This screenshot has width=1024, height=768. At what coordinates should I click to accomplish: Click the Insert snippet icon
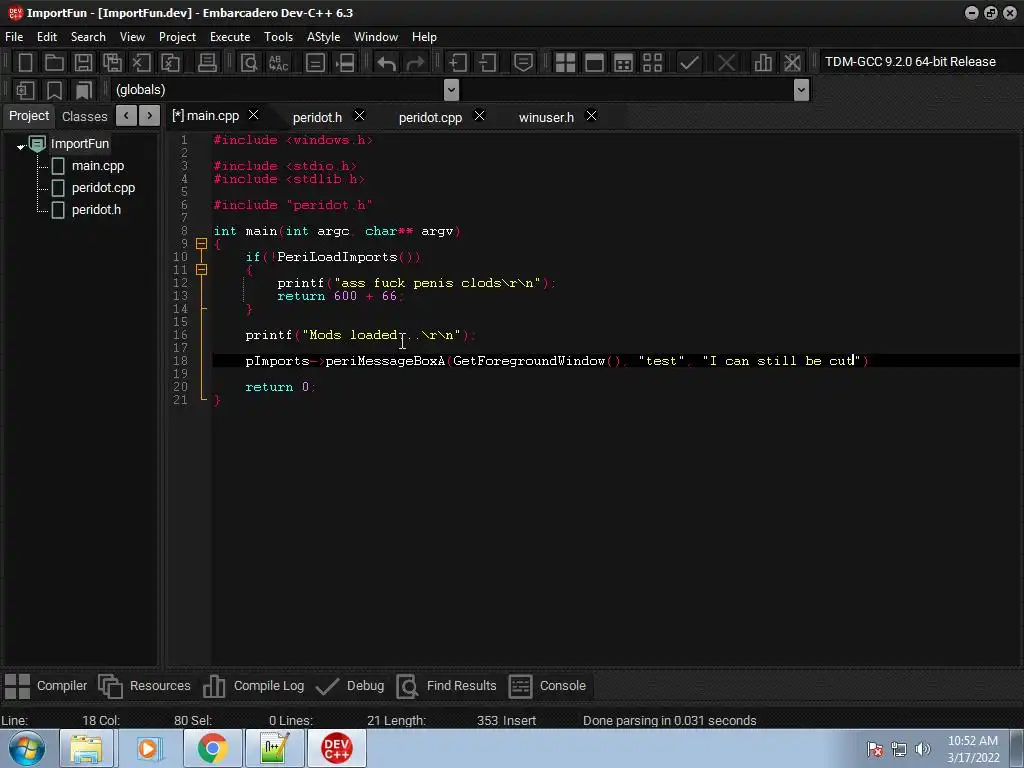click(25, 90)
